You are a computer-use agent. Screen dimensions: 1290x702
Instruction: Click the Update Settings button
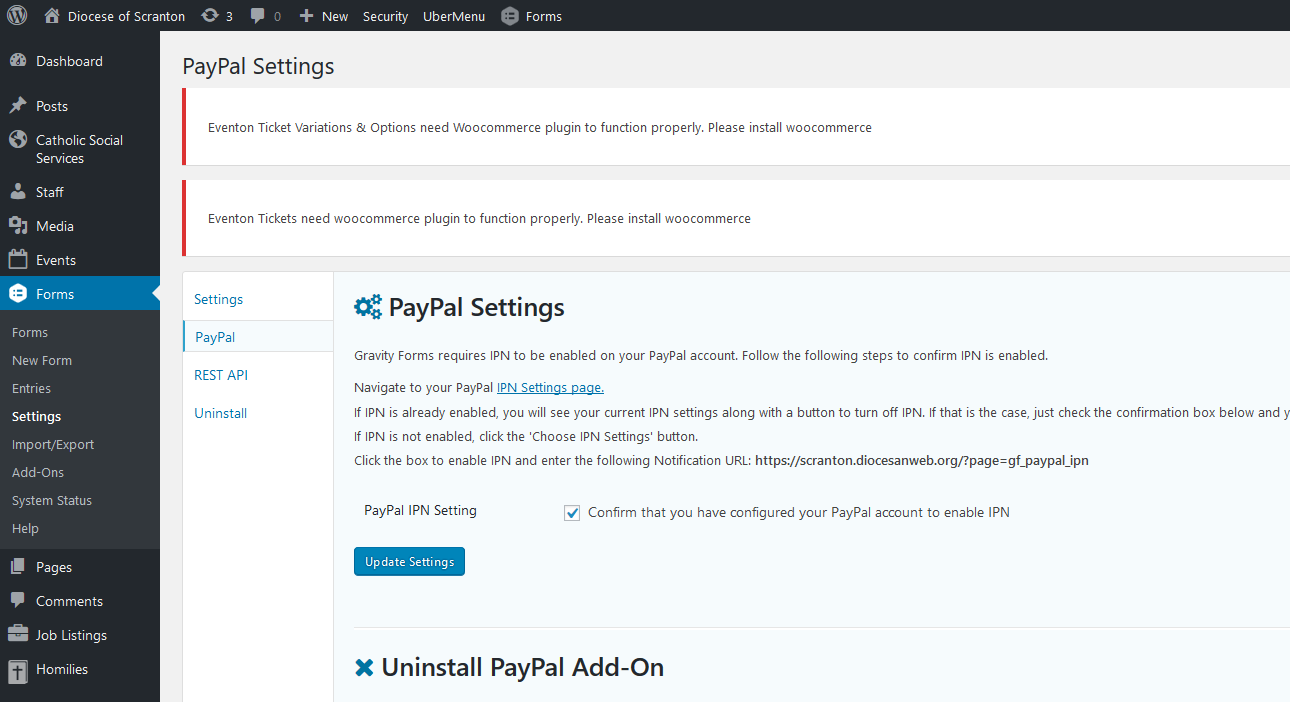click(x=409, y=562)
